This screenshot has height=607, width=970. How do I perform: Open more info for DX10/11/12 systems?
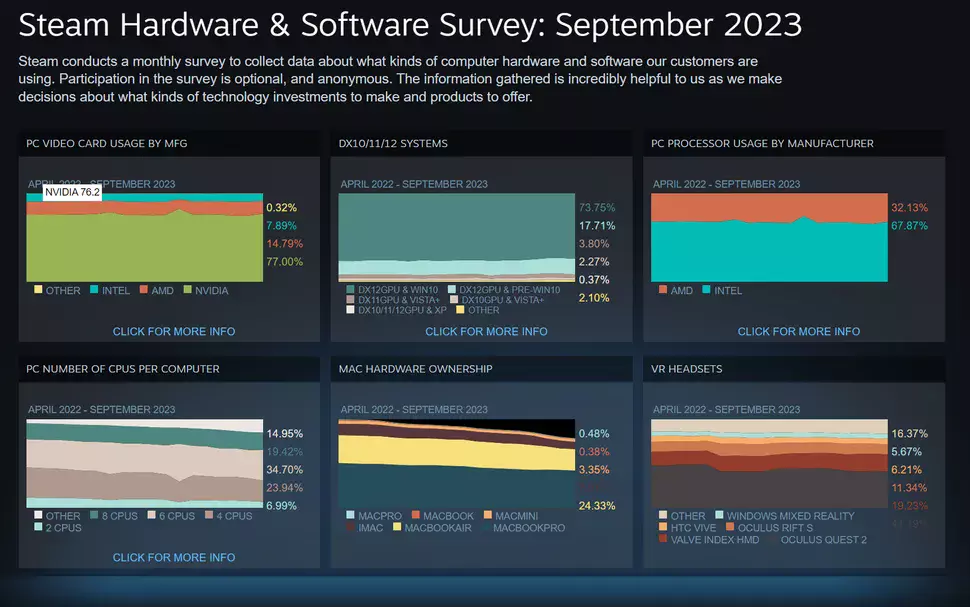tap(486, 332)
